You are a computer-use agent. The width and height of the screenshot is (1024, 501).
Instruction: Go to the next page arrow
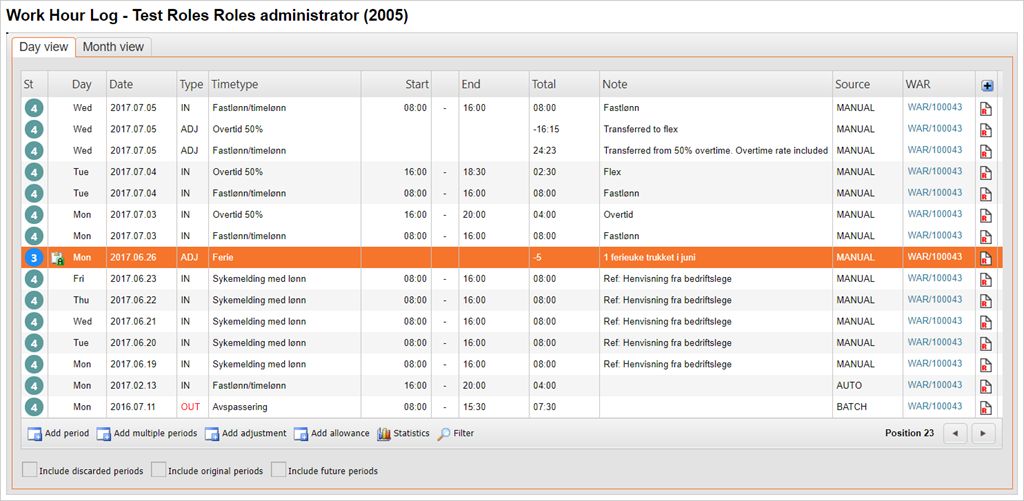point(984,433)
